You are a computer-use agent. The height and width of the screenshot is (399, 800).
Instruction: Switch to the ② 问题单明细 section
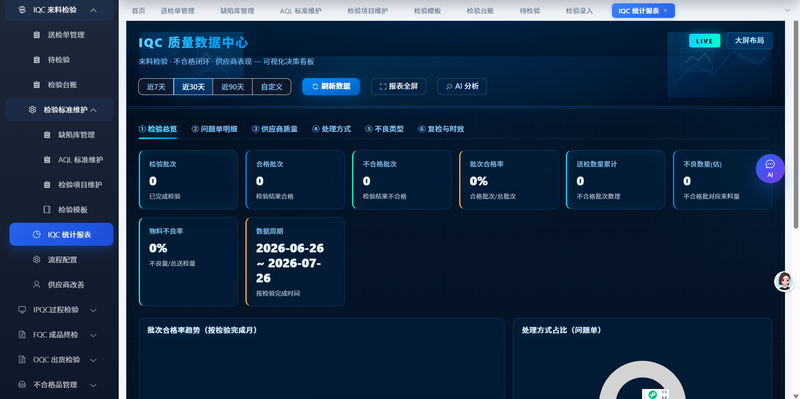[x=214, y=129]
